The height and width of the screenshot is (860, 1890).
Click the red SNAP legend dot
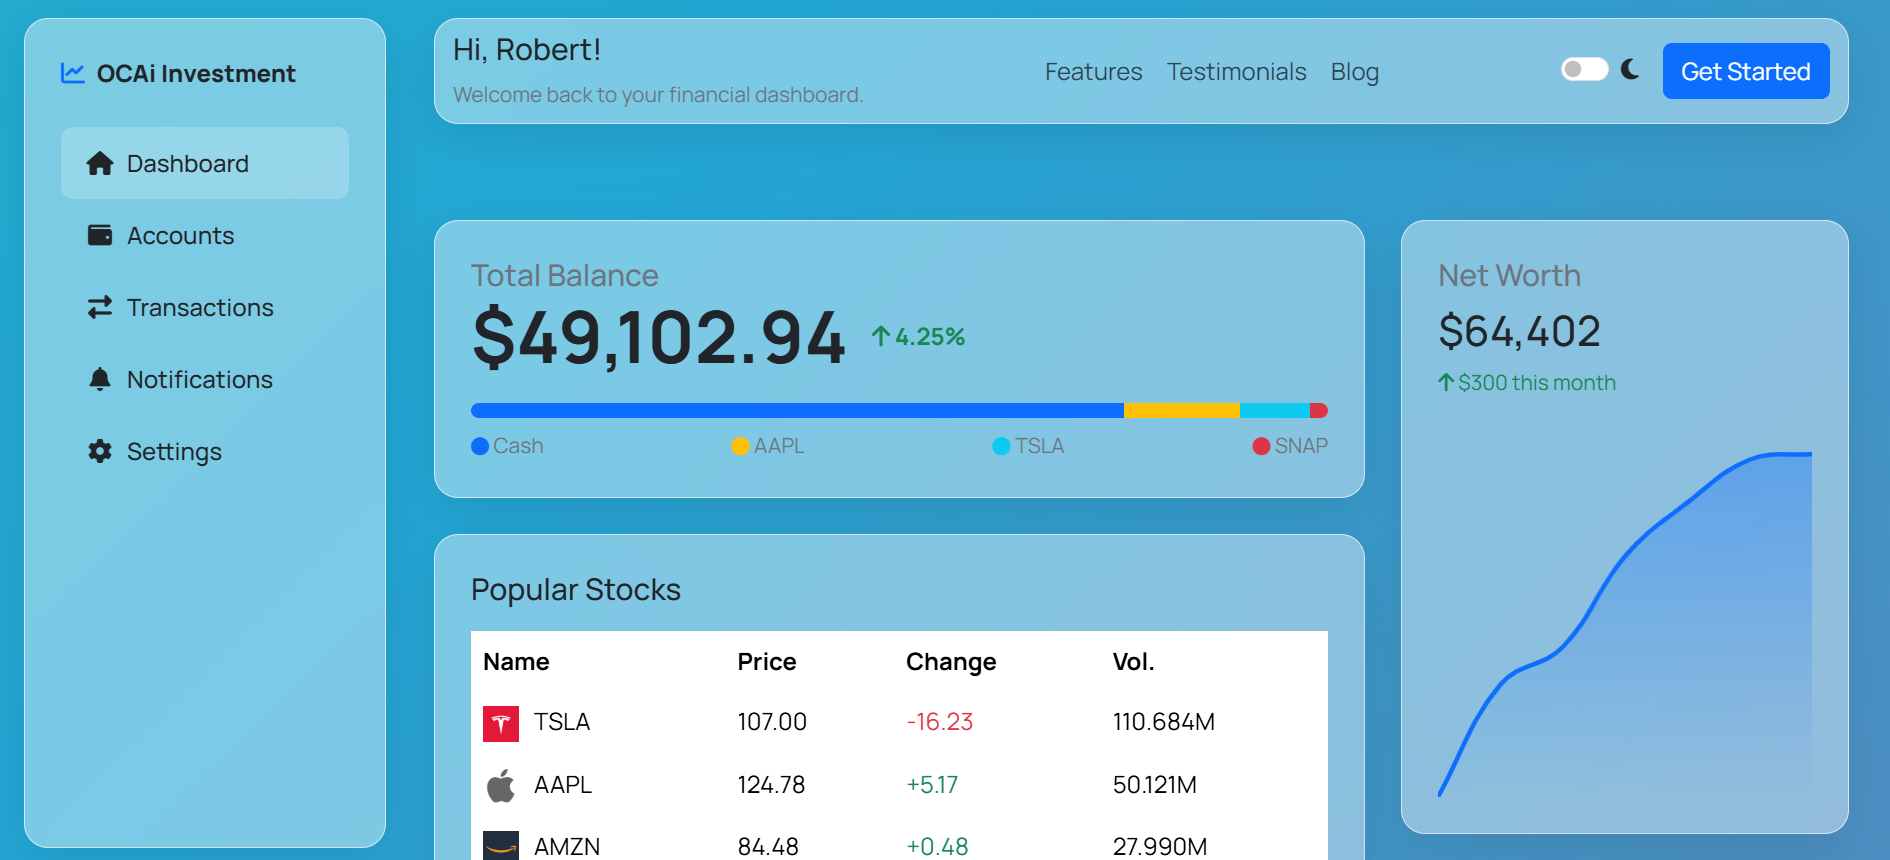pos(1261,446)
